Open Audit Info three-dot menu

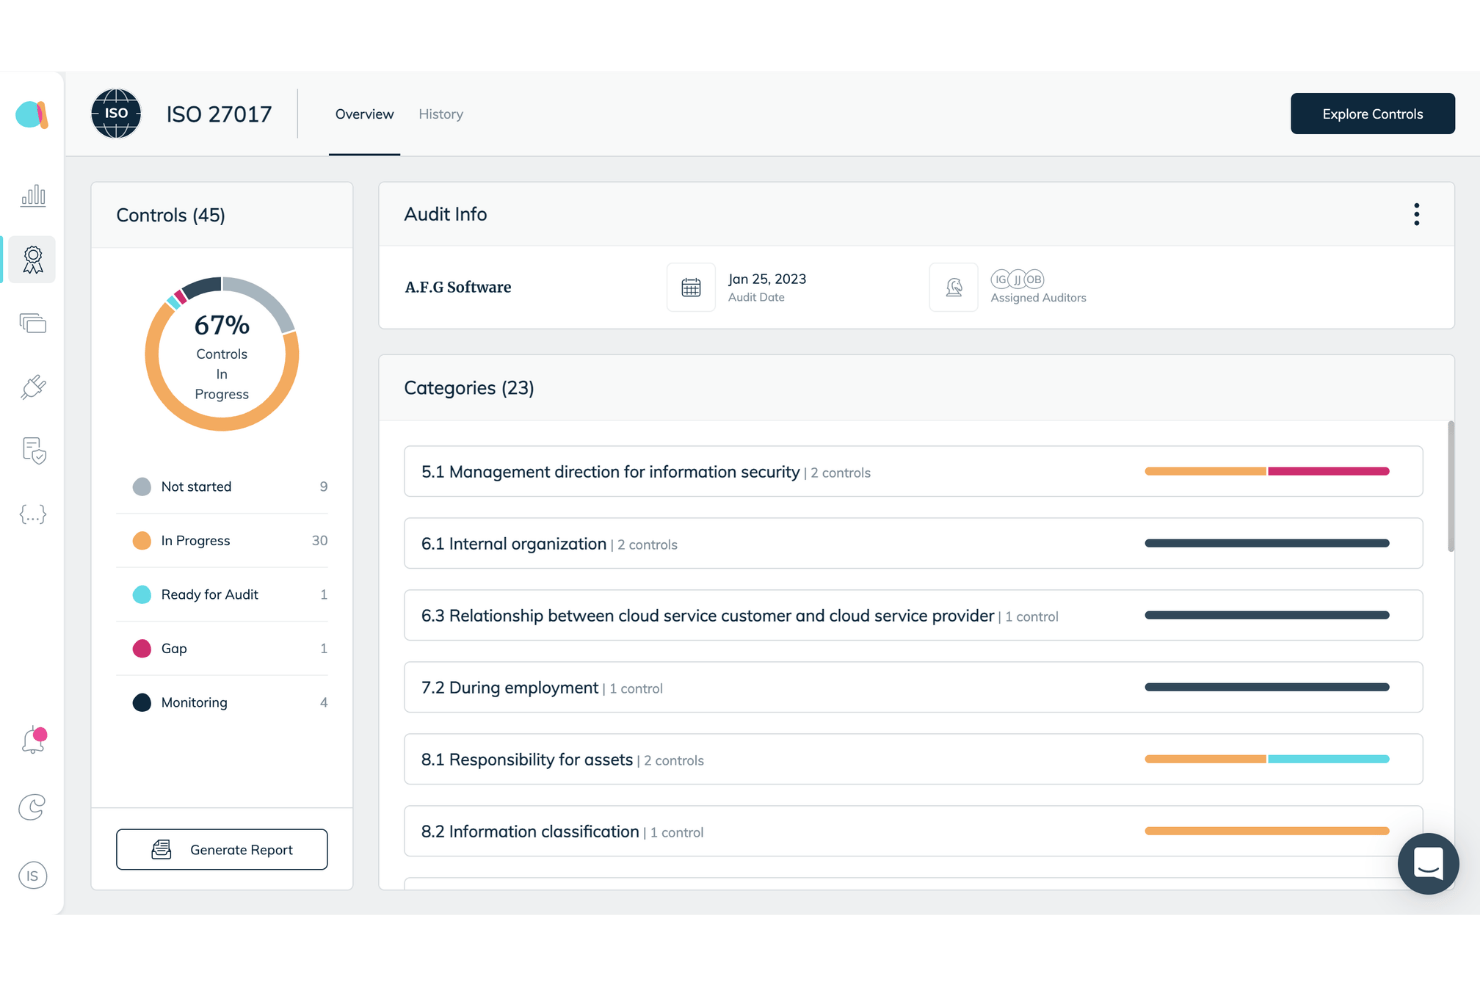point(1416,214)
